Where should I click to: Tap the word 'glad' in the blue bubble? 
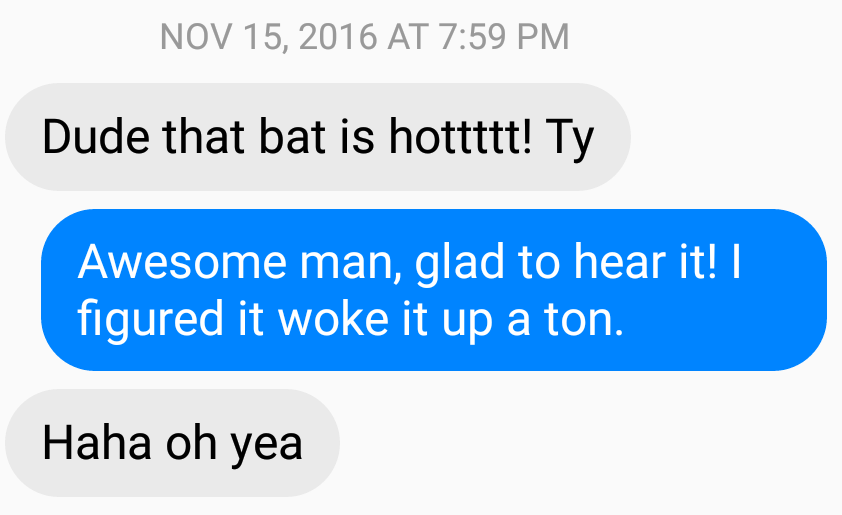pyautogui.click(x=460, y=263)
